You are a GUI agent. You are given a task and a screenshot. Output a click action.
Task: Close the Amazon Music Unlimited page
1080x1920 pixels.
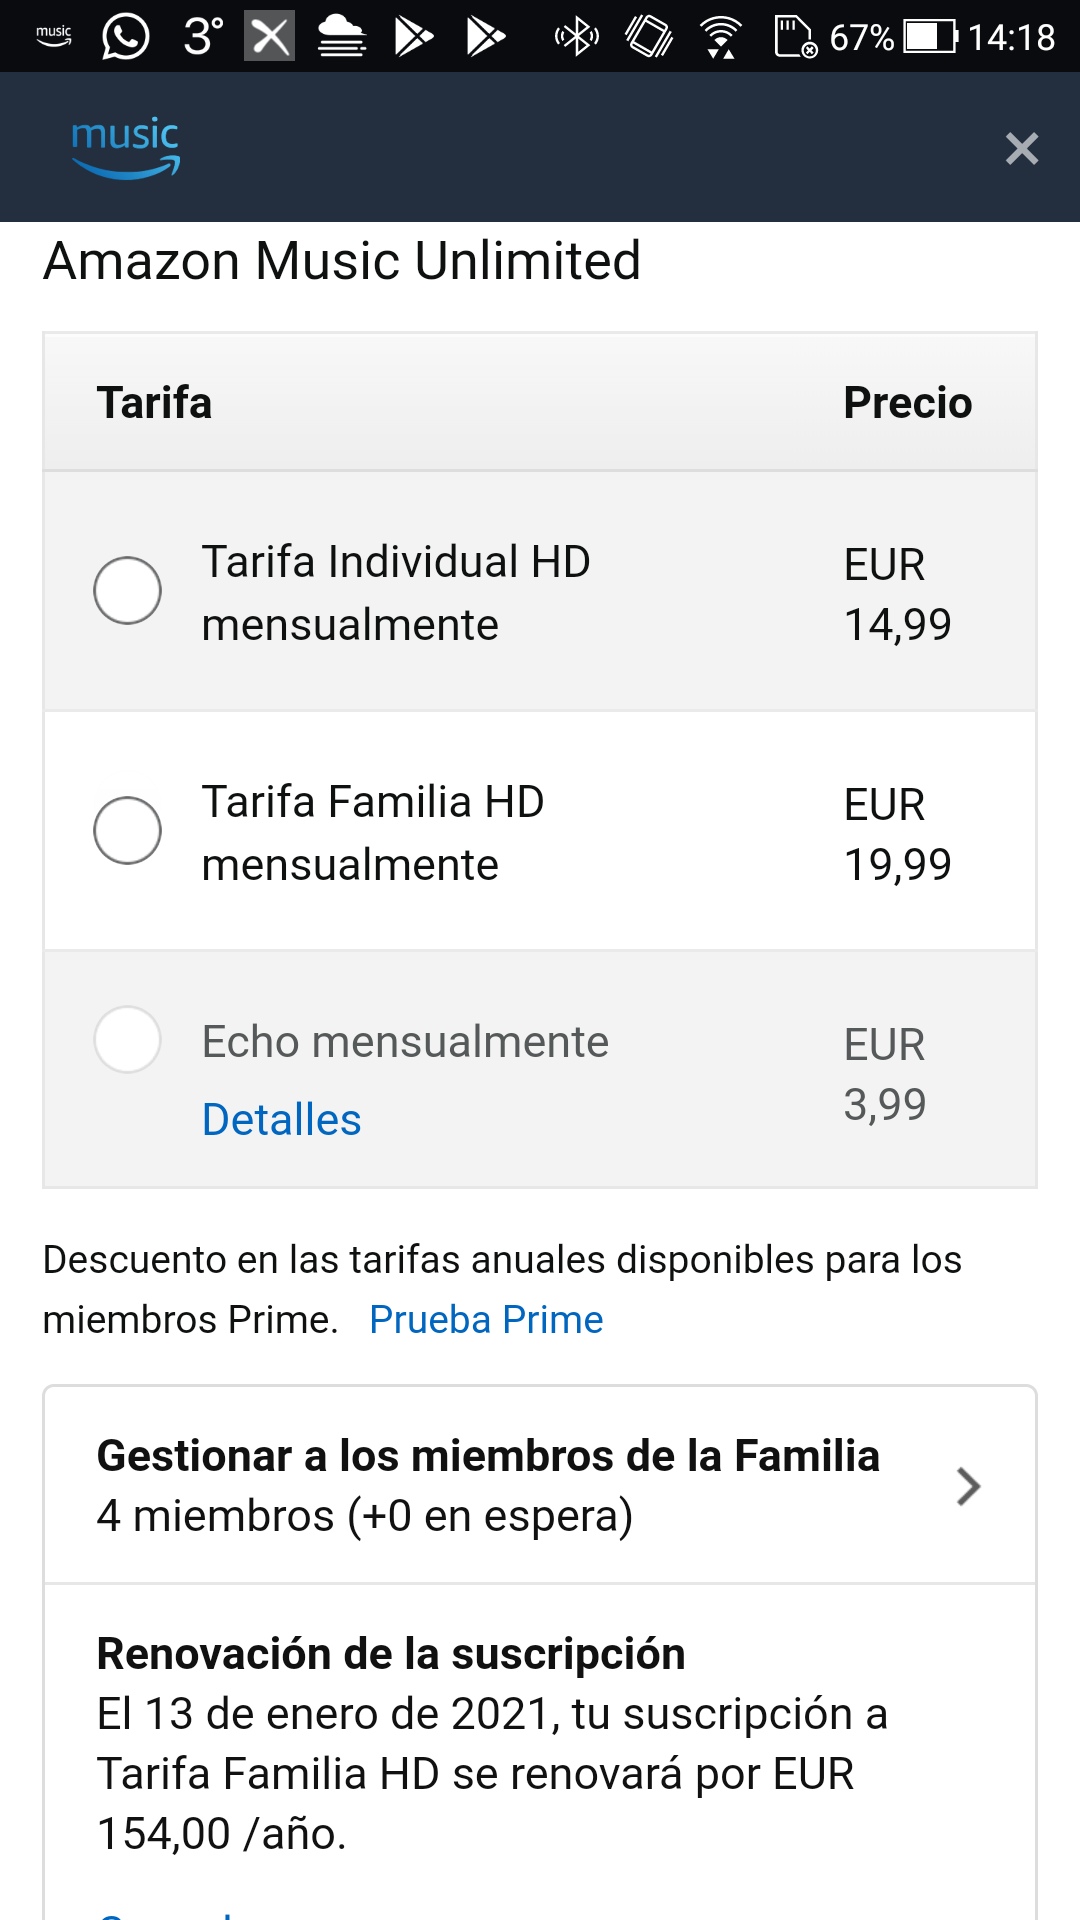coord(1021,149)
